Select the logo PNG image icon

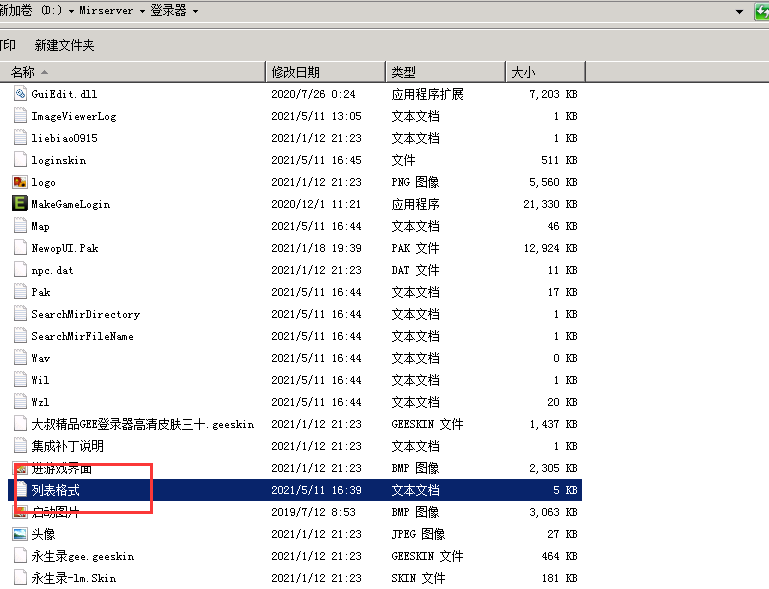click(20, 182)
